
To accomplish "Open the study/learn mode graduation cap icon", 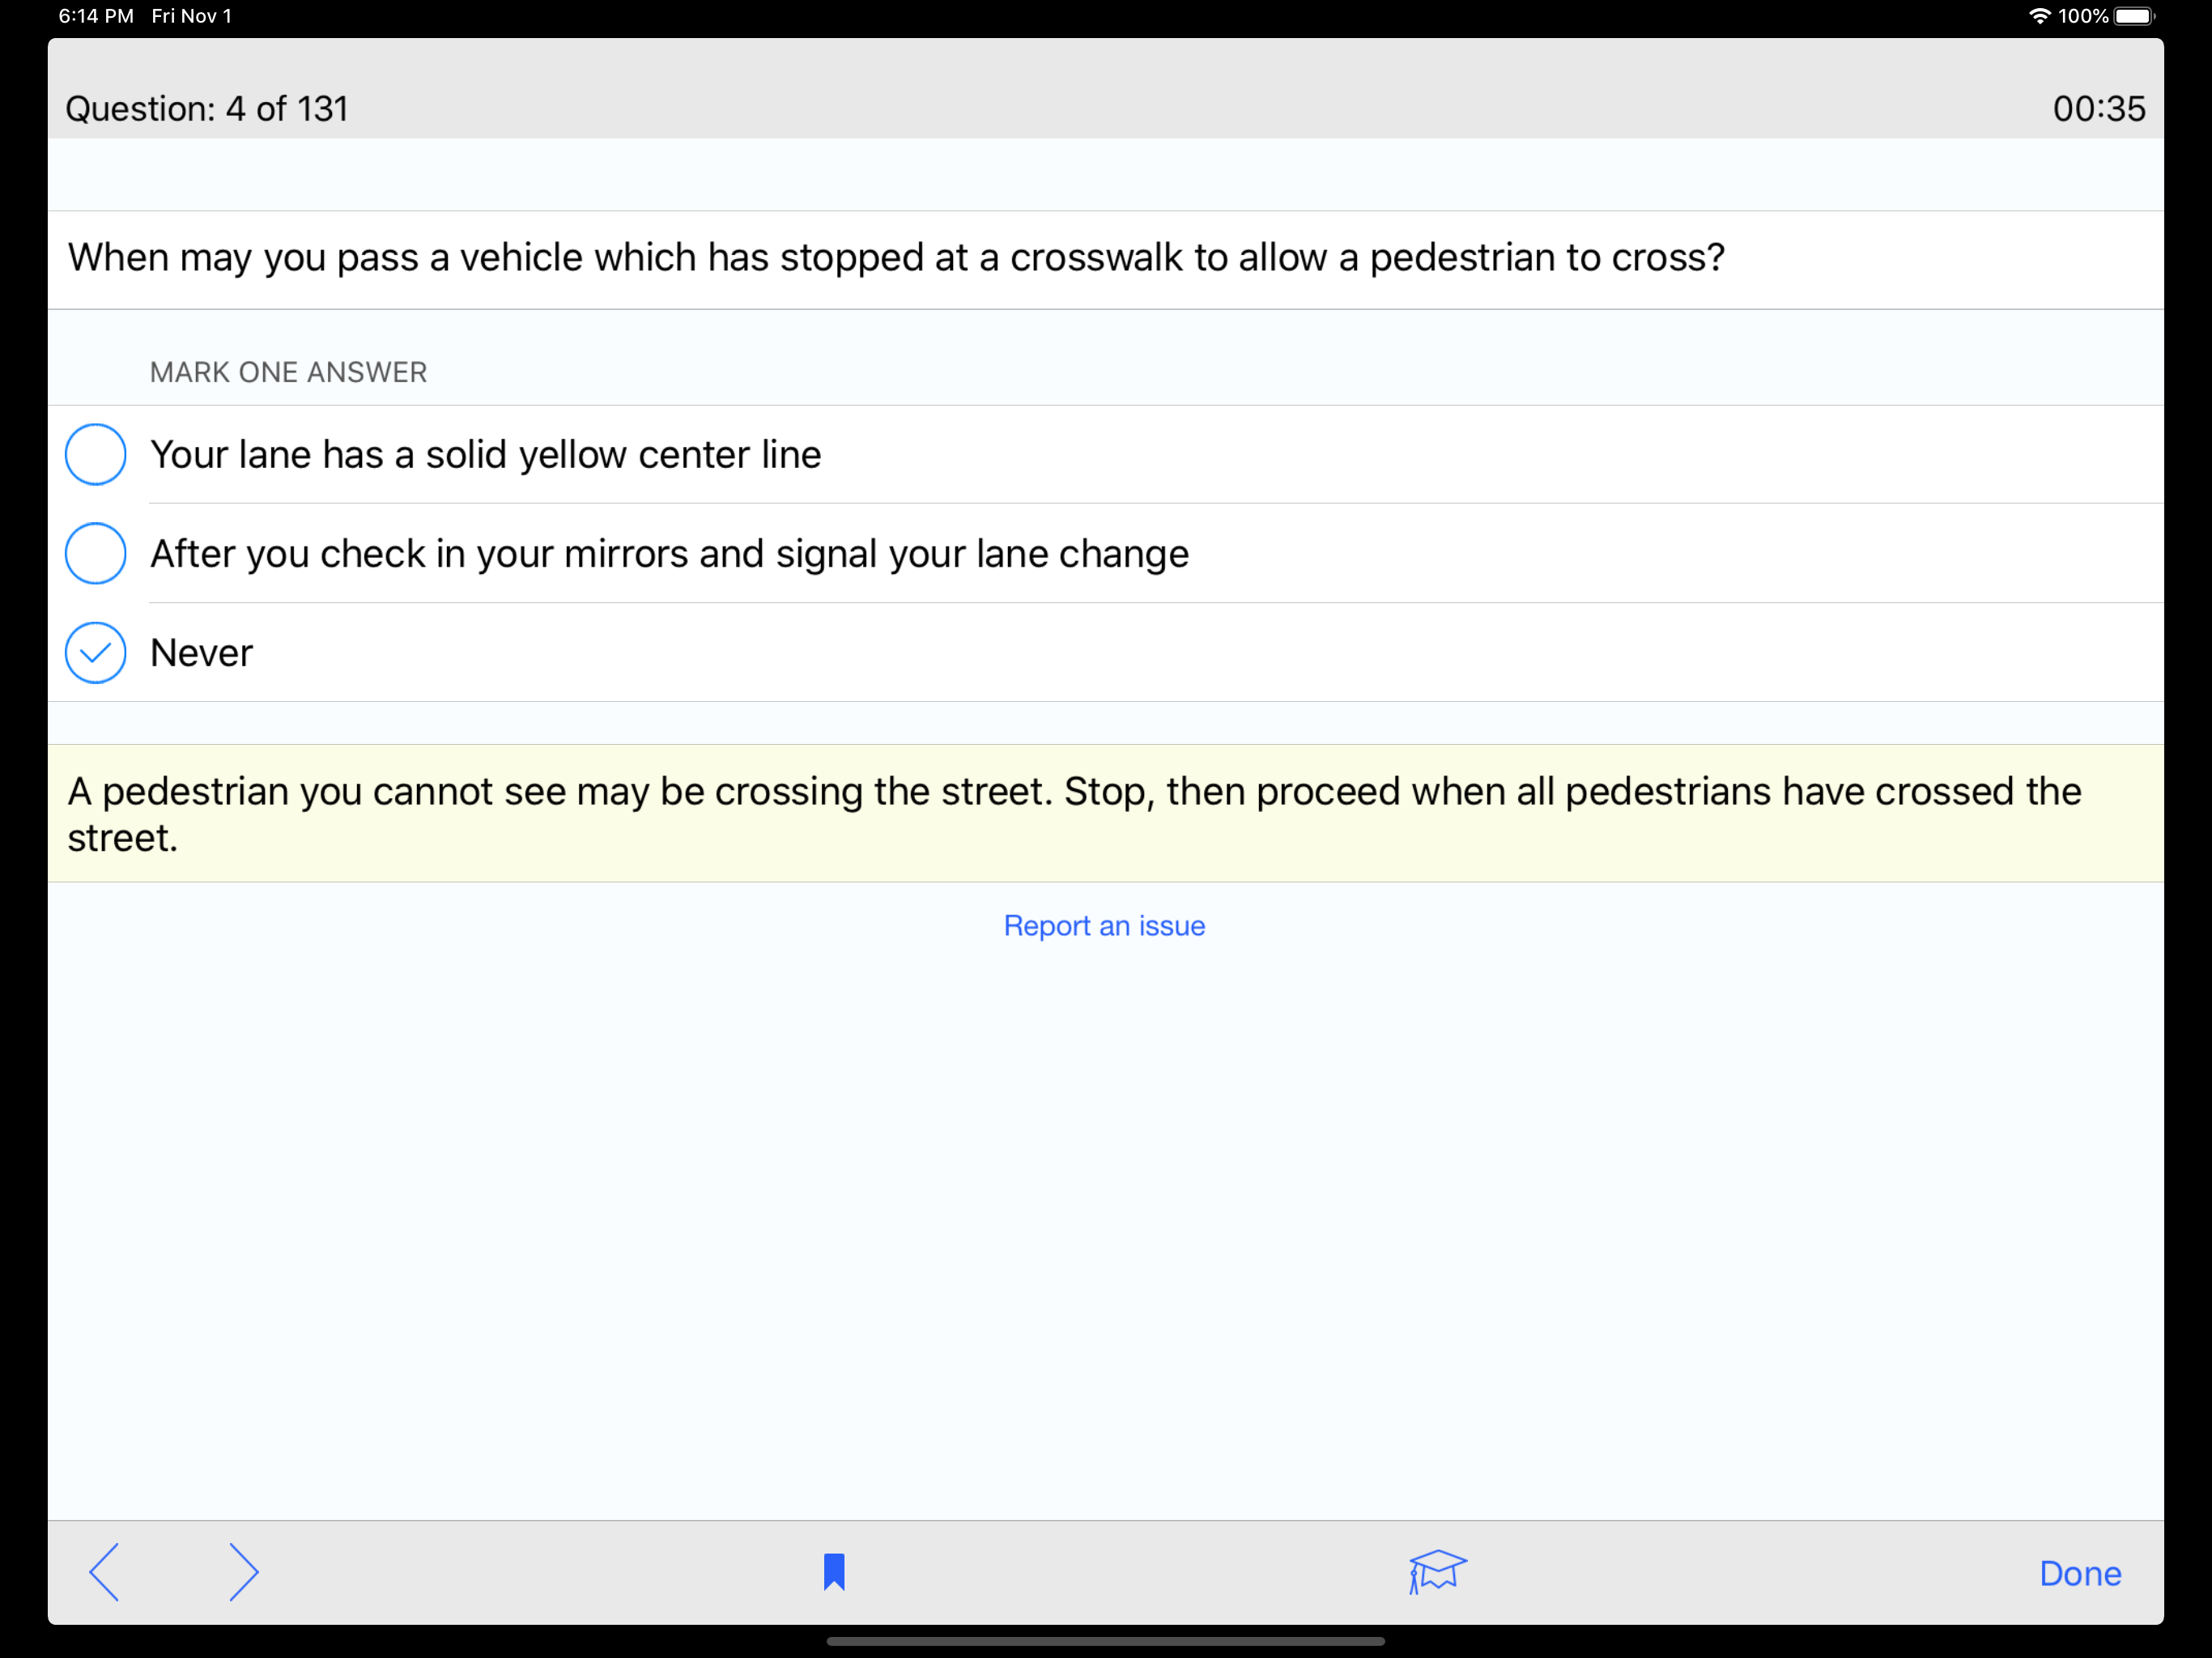I will pyautogui.click(x=1436, y=1571).
